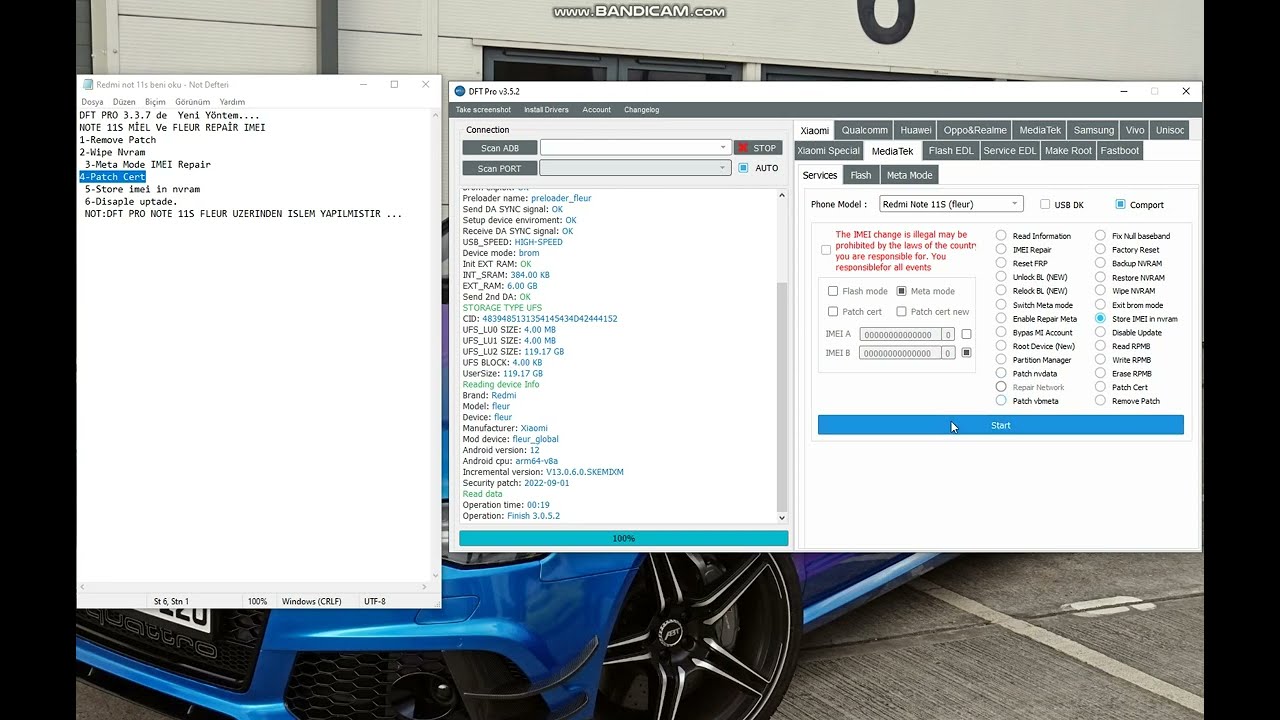The image size is (1280, 720).
Task: Select the Store IMEI in nvram option
Action: [x=1100, y=319]
